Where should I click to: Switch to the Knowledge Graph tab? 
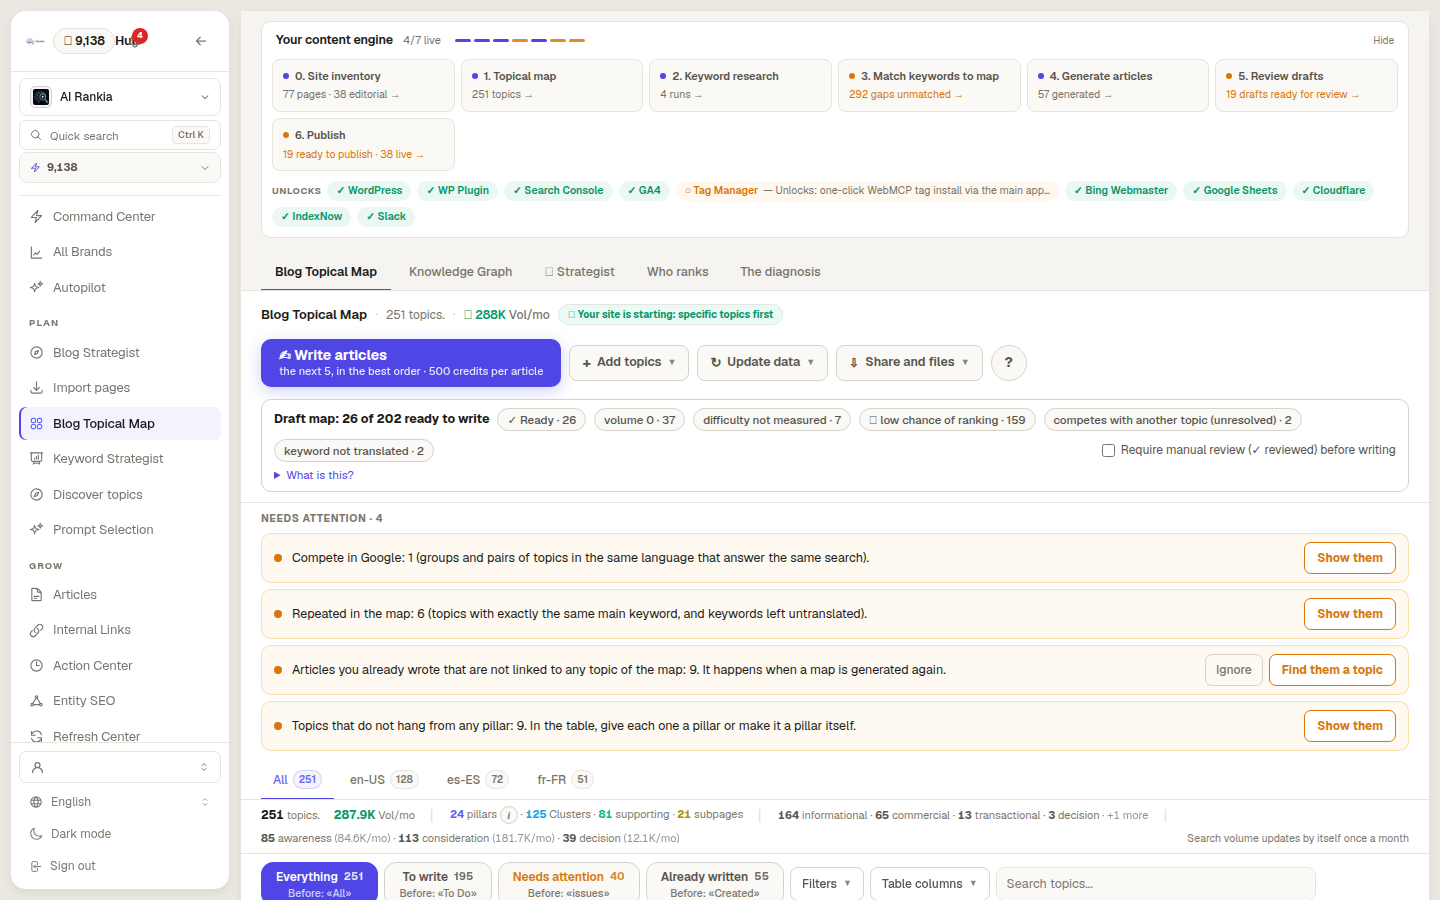coord(460,272)
